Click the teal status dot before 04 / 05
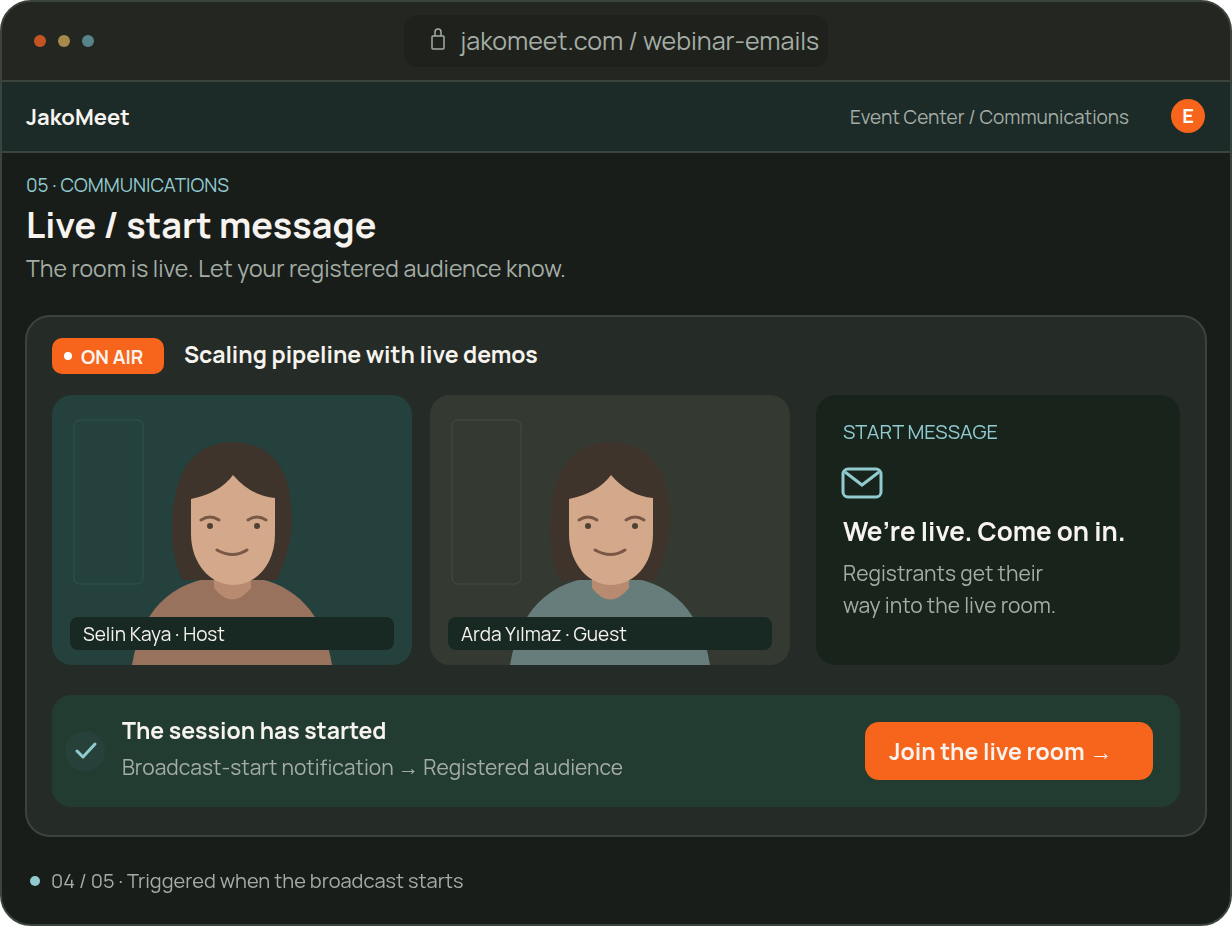The width and height of the screenshot is (1232, 926). 35,881
